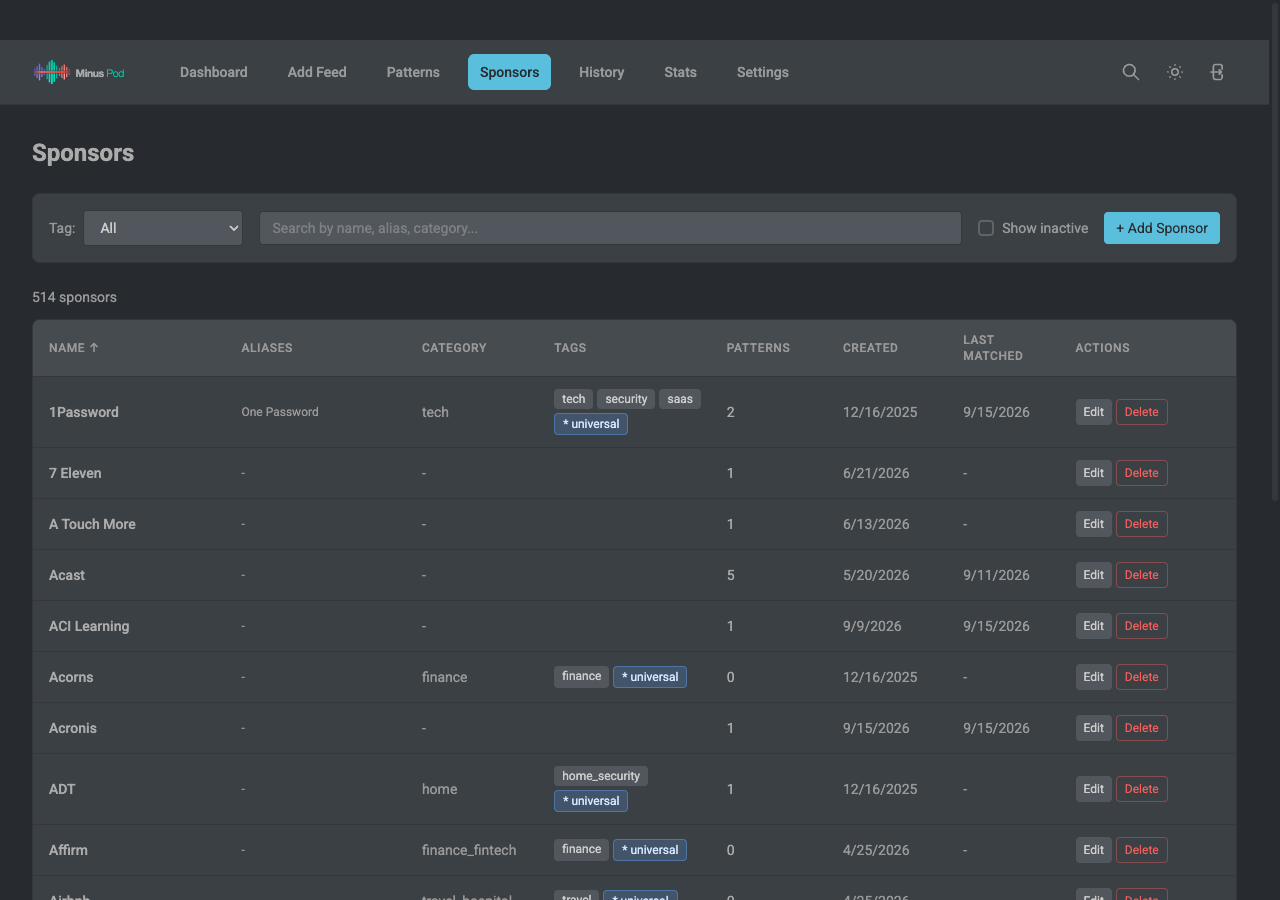Open the Add Feed tab

(x=317, y=72)
